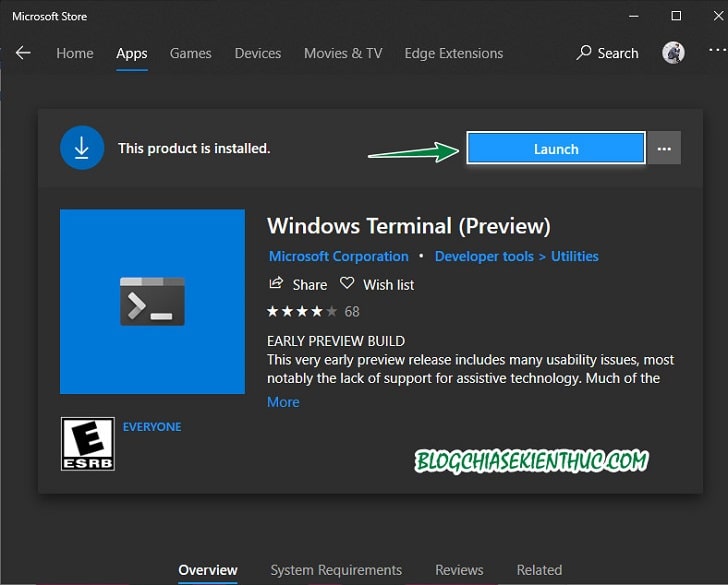Open the Apps tab
Viewport: 728px width, 585px height.
click(132, 53)
